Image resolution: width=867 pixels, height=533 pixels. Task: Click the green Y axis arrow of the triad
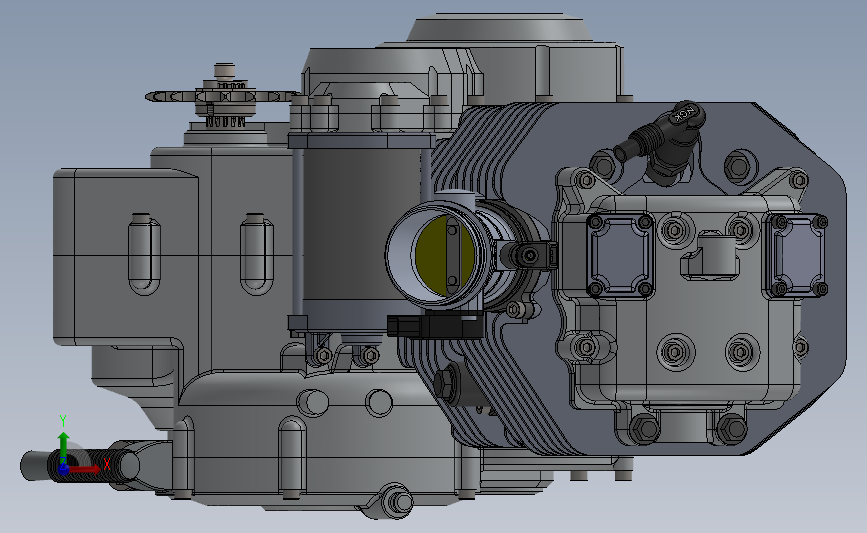coord(63,447)
